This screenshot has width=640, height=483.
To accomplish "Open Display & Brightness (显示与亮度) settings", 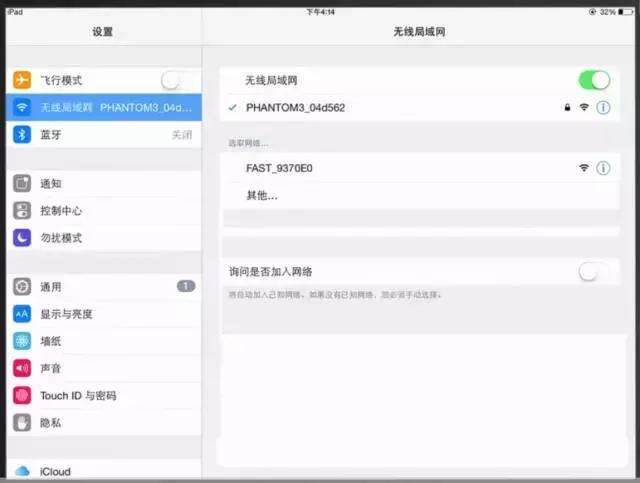I will (x=100, y=314).
